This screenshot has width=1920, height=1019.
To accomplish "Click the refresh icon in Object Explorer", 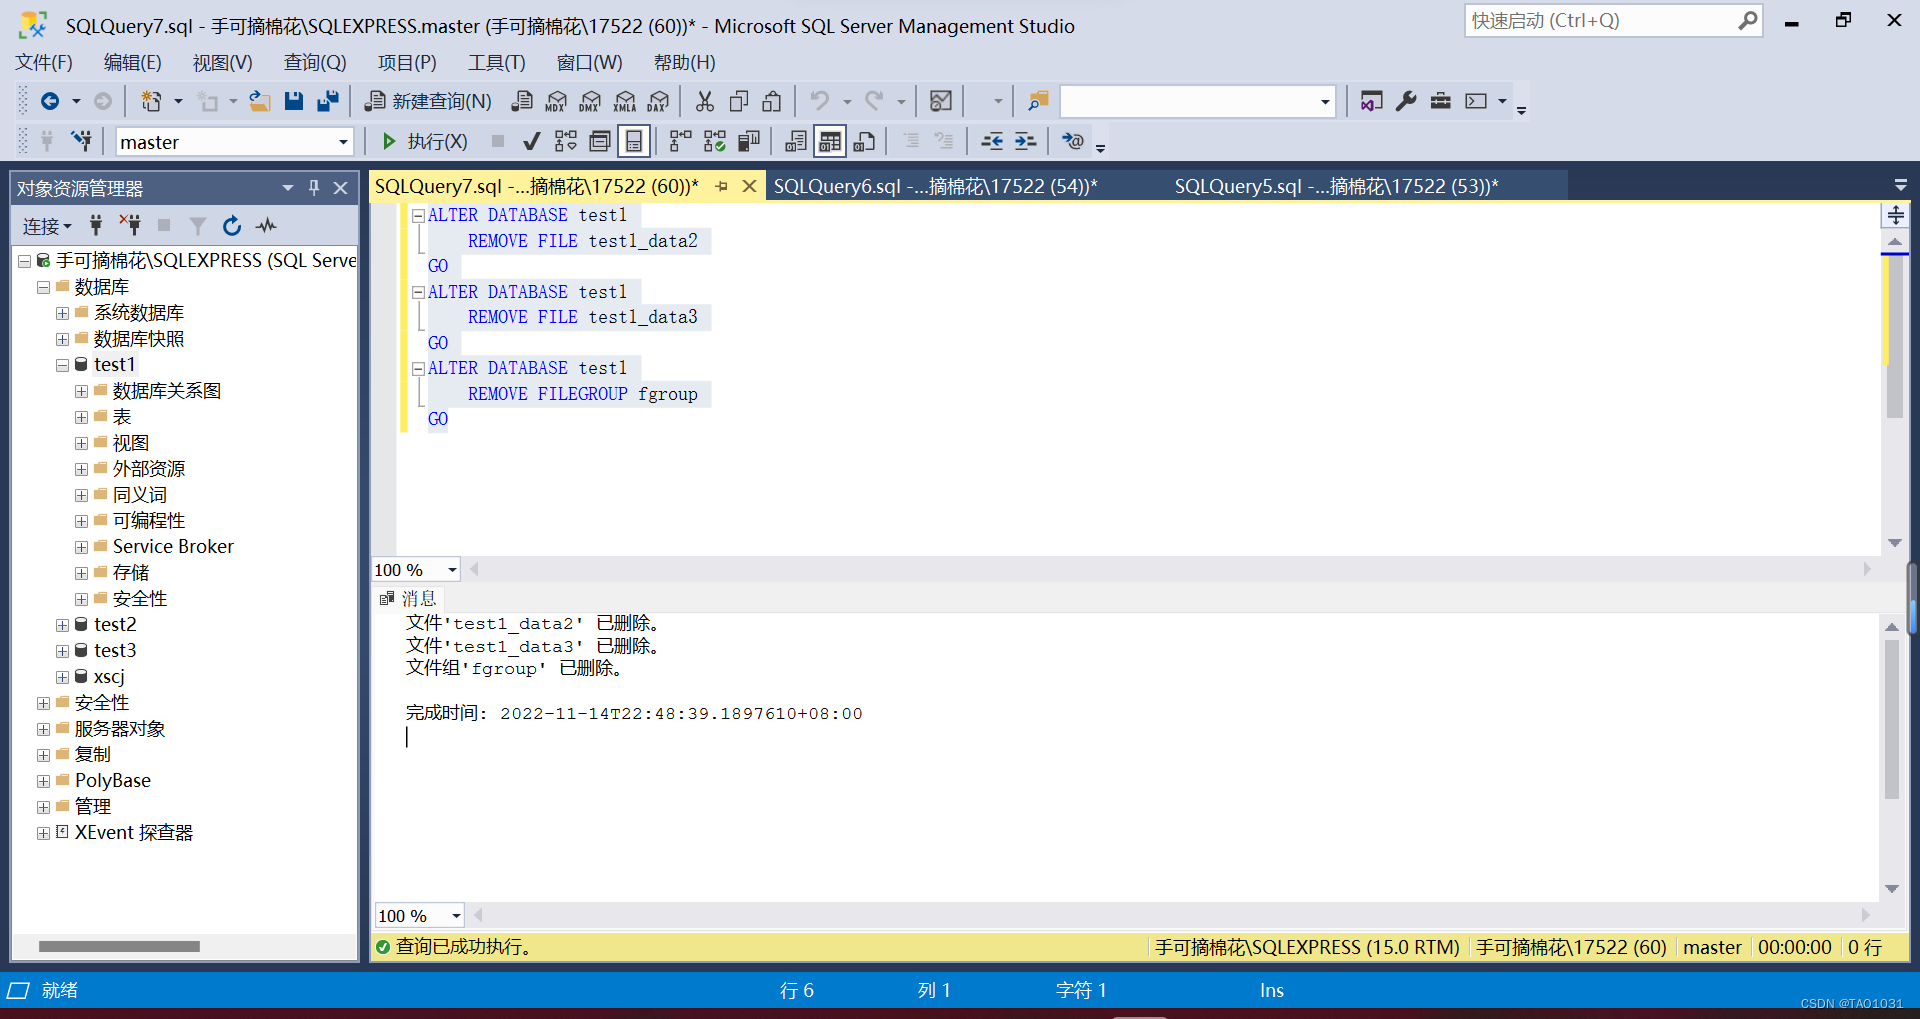I will [232, 226].
